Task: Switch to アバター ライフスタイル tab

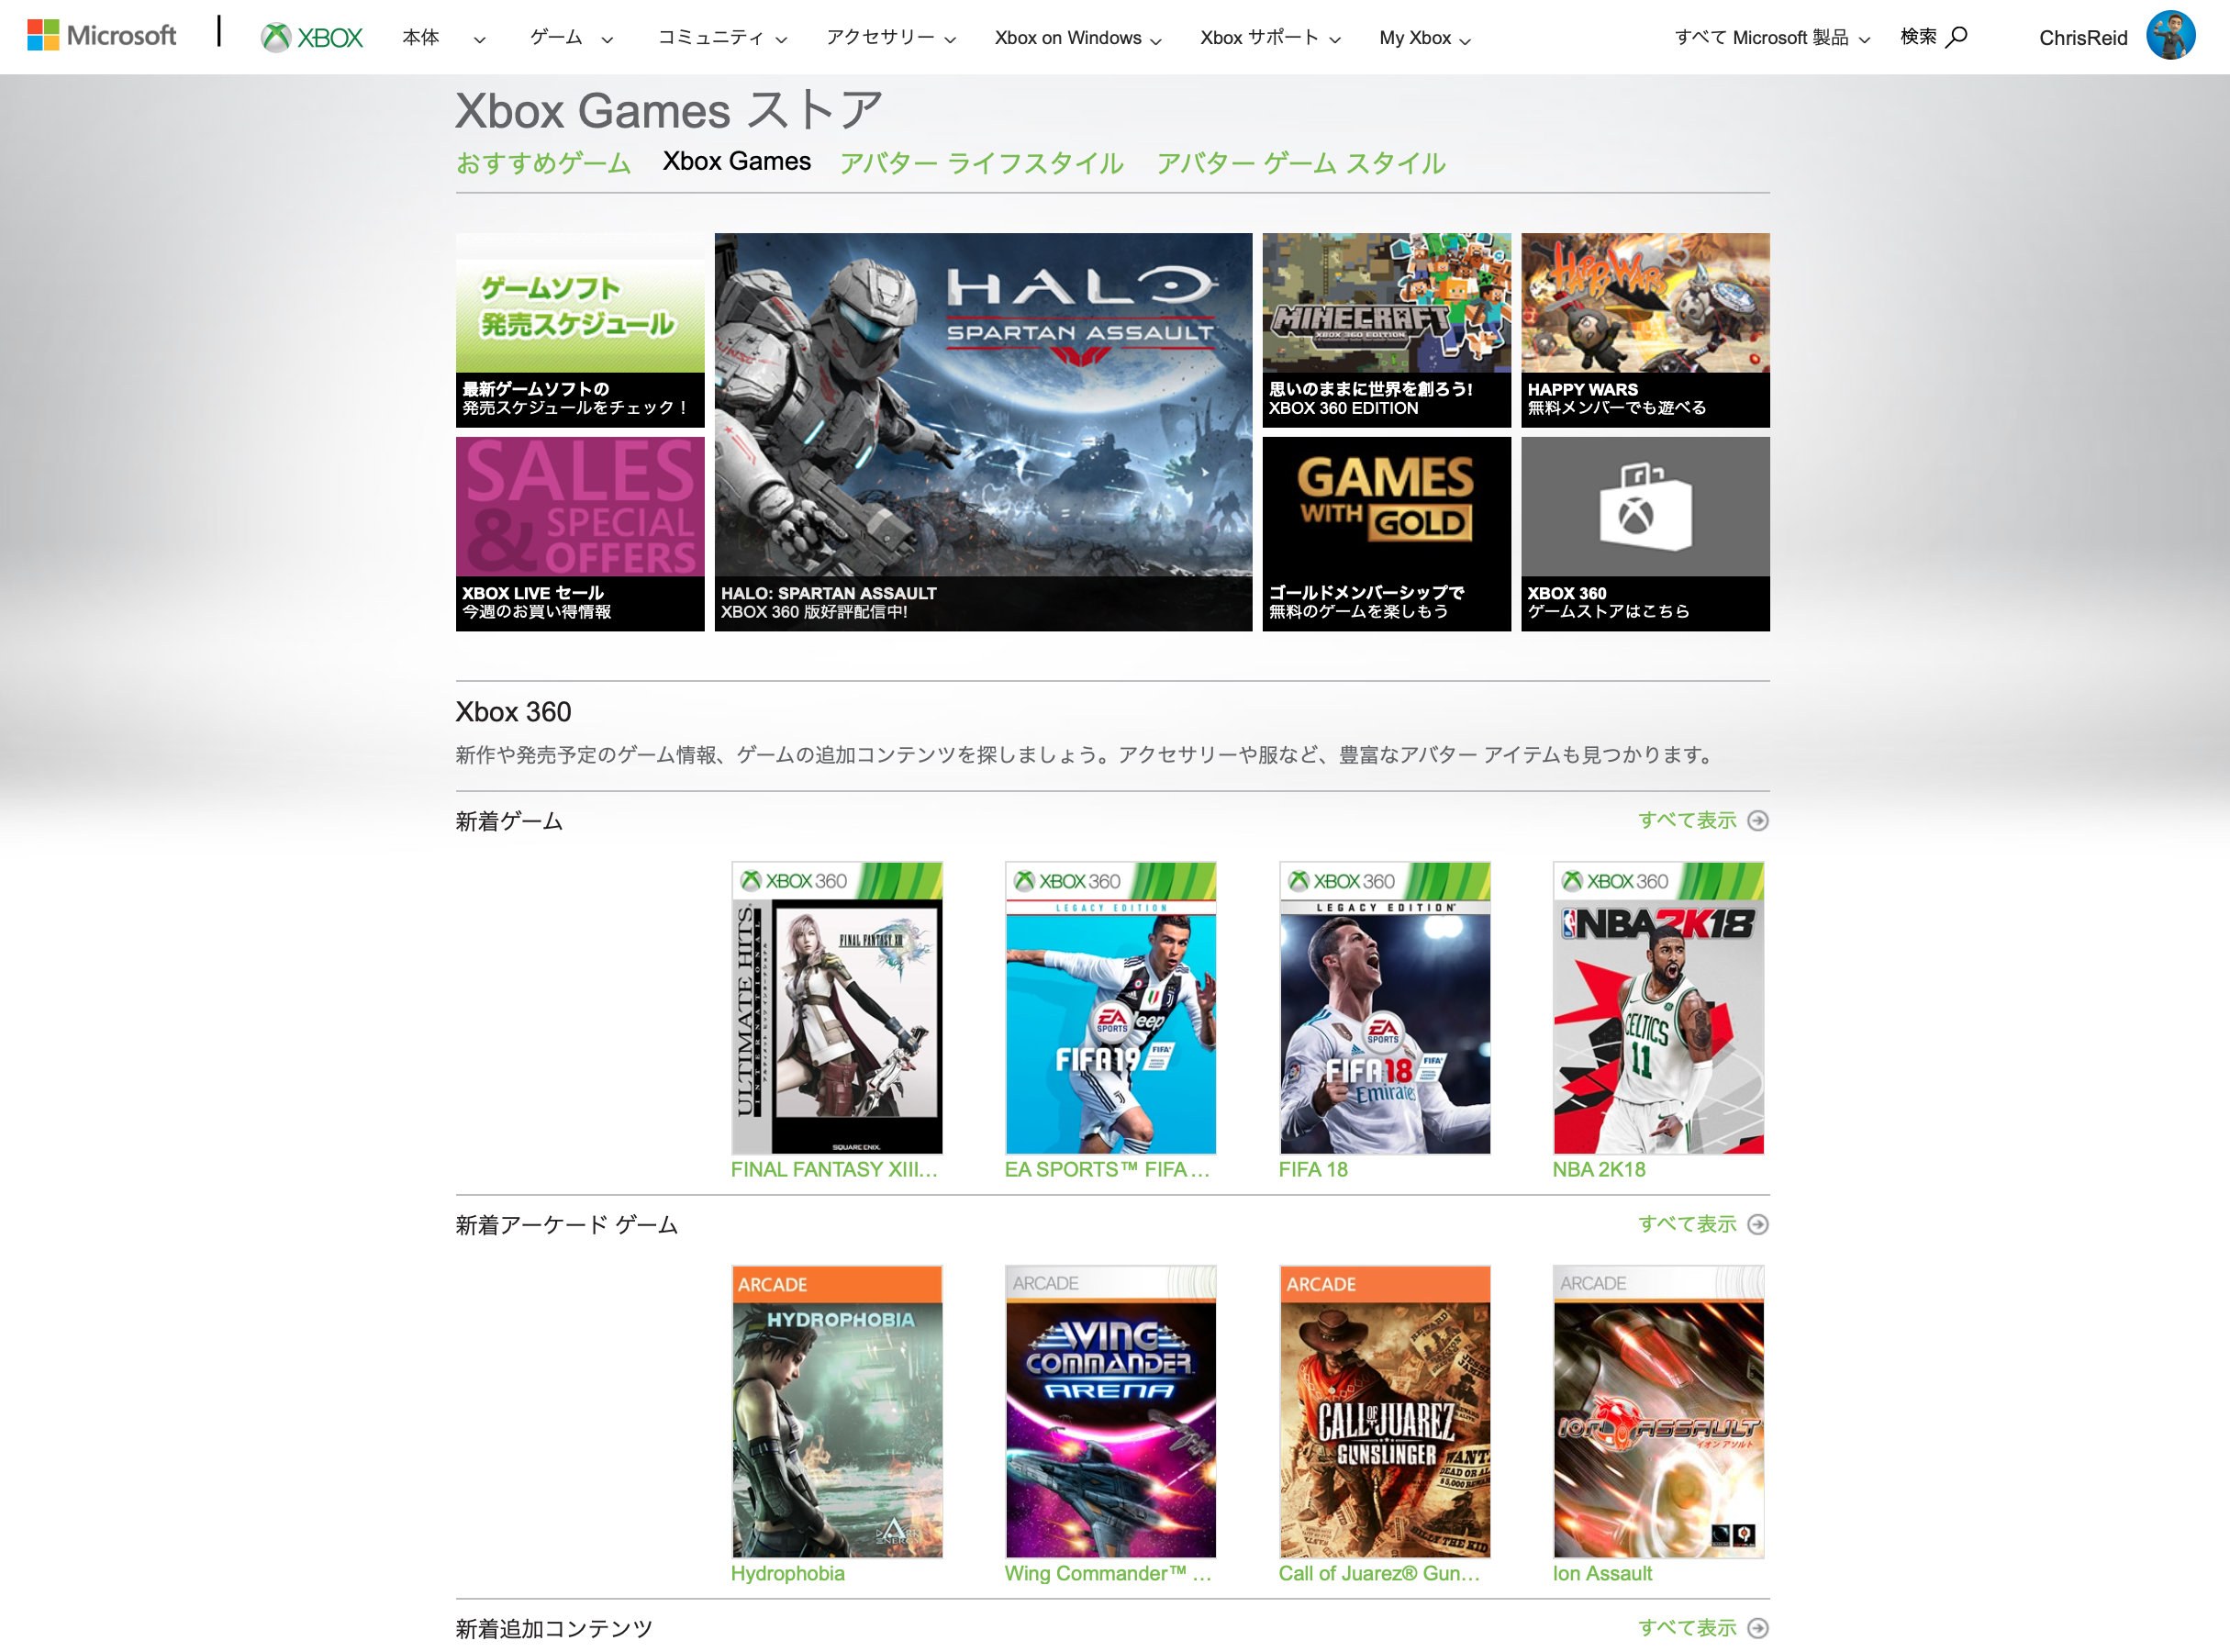Action: coord(980,163)
